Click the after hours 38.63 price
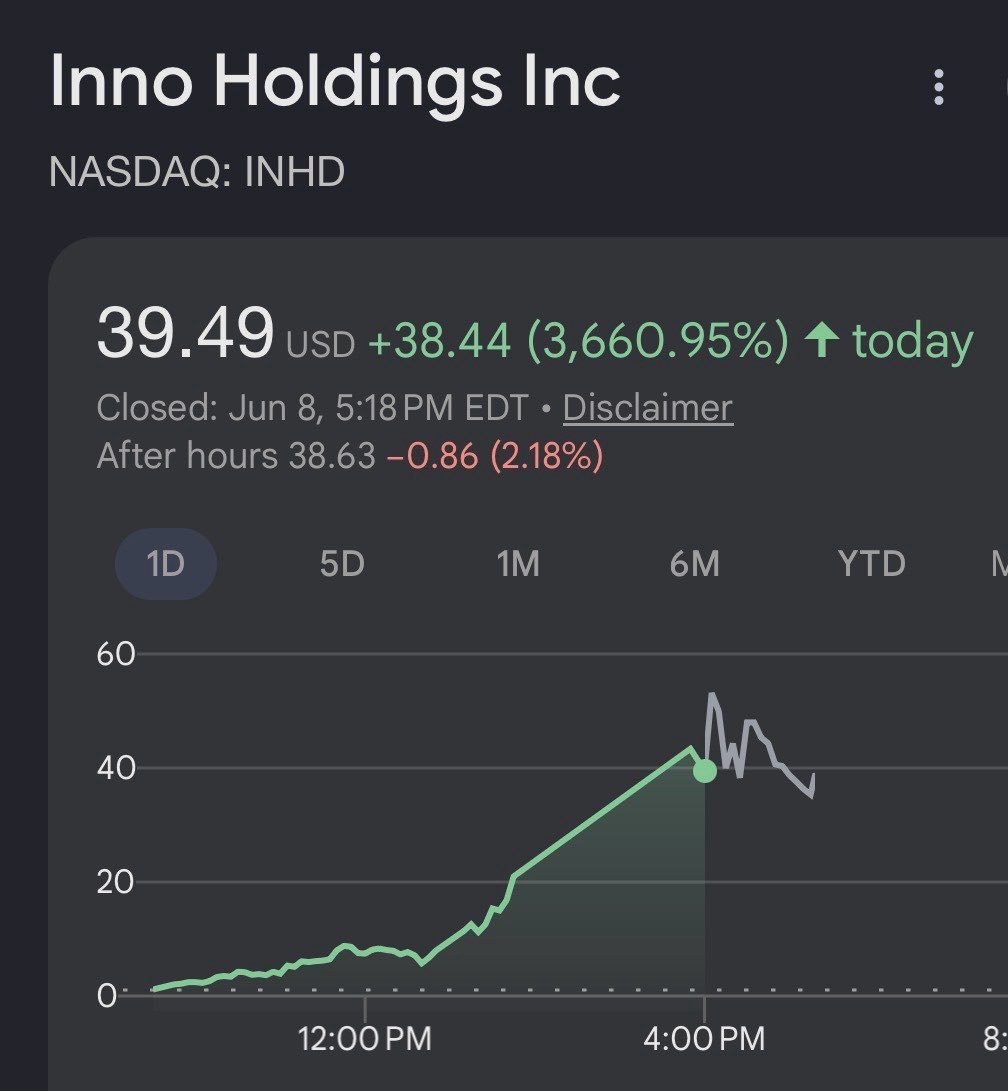This screenshot has width=1008, height=1091. (x=332, y=456)
